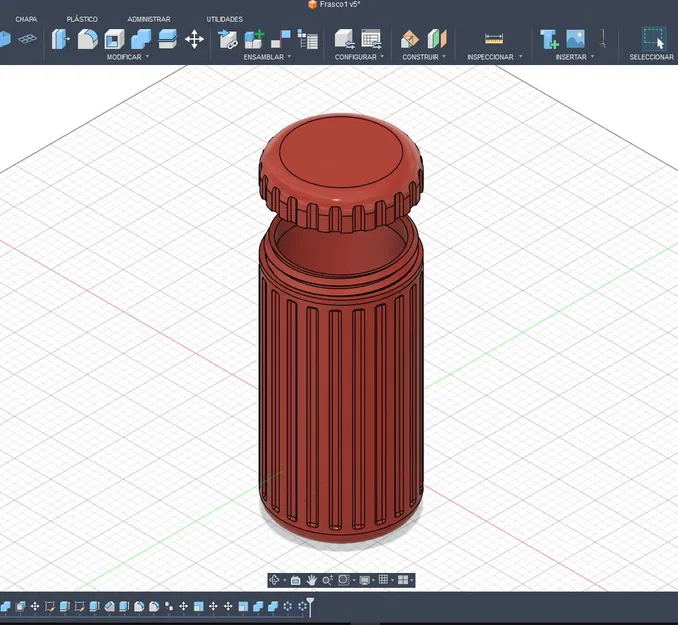678x625 pixels.
Task: Open the UTILIDADES tab
Action: [224, 19]
